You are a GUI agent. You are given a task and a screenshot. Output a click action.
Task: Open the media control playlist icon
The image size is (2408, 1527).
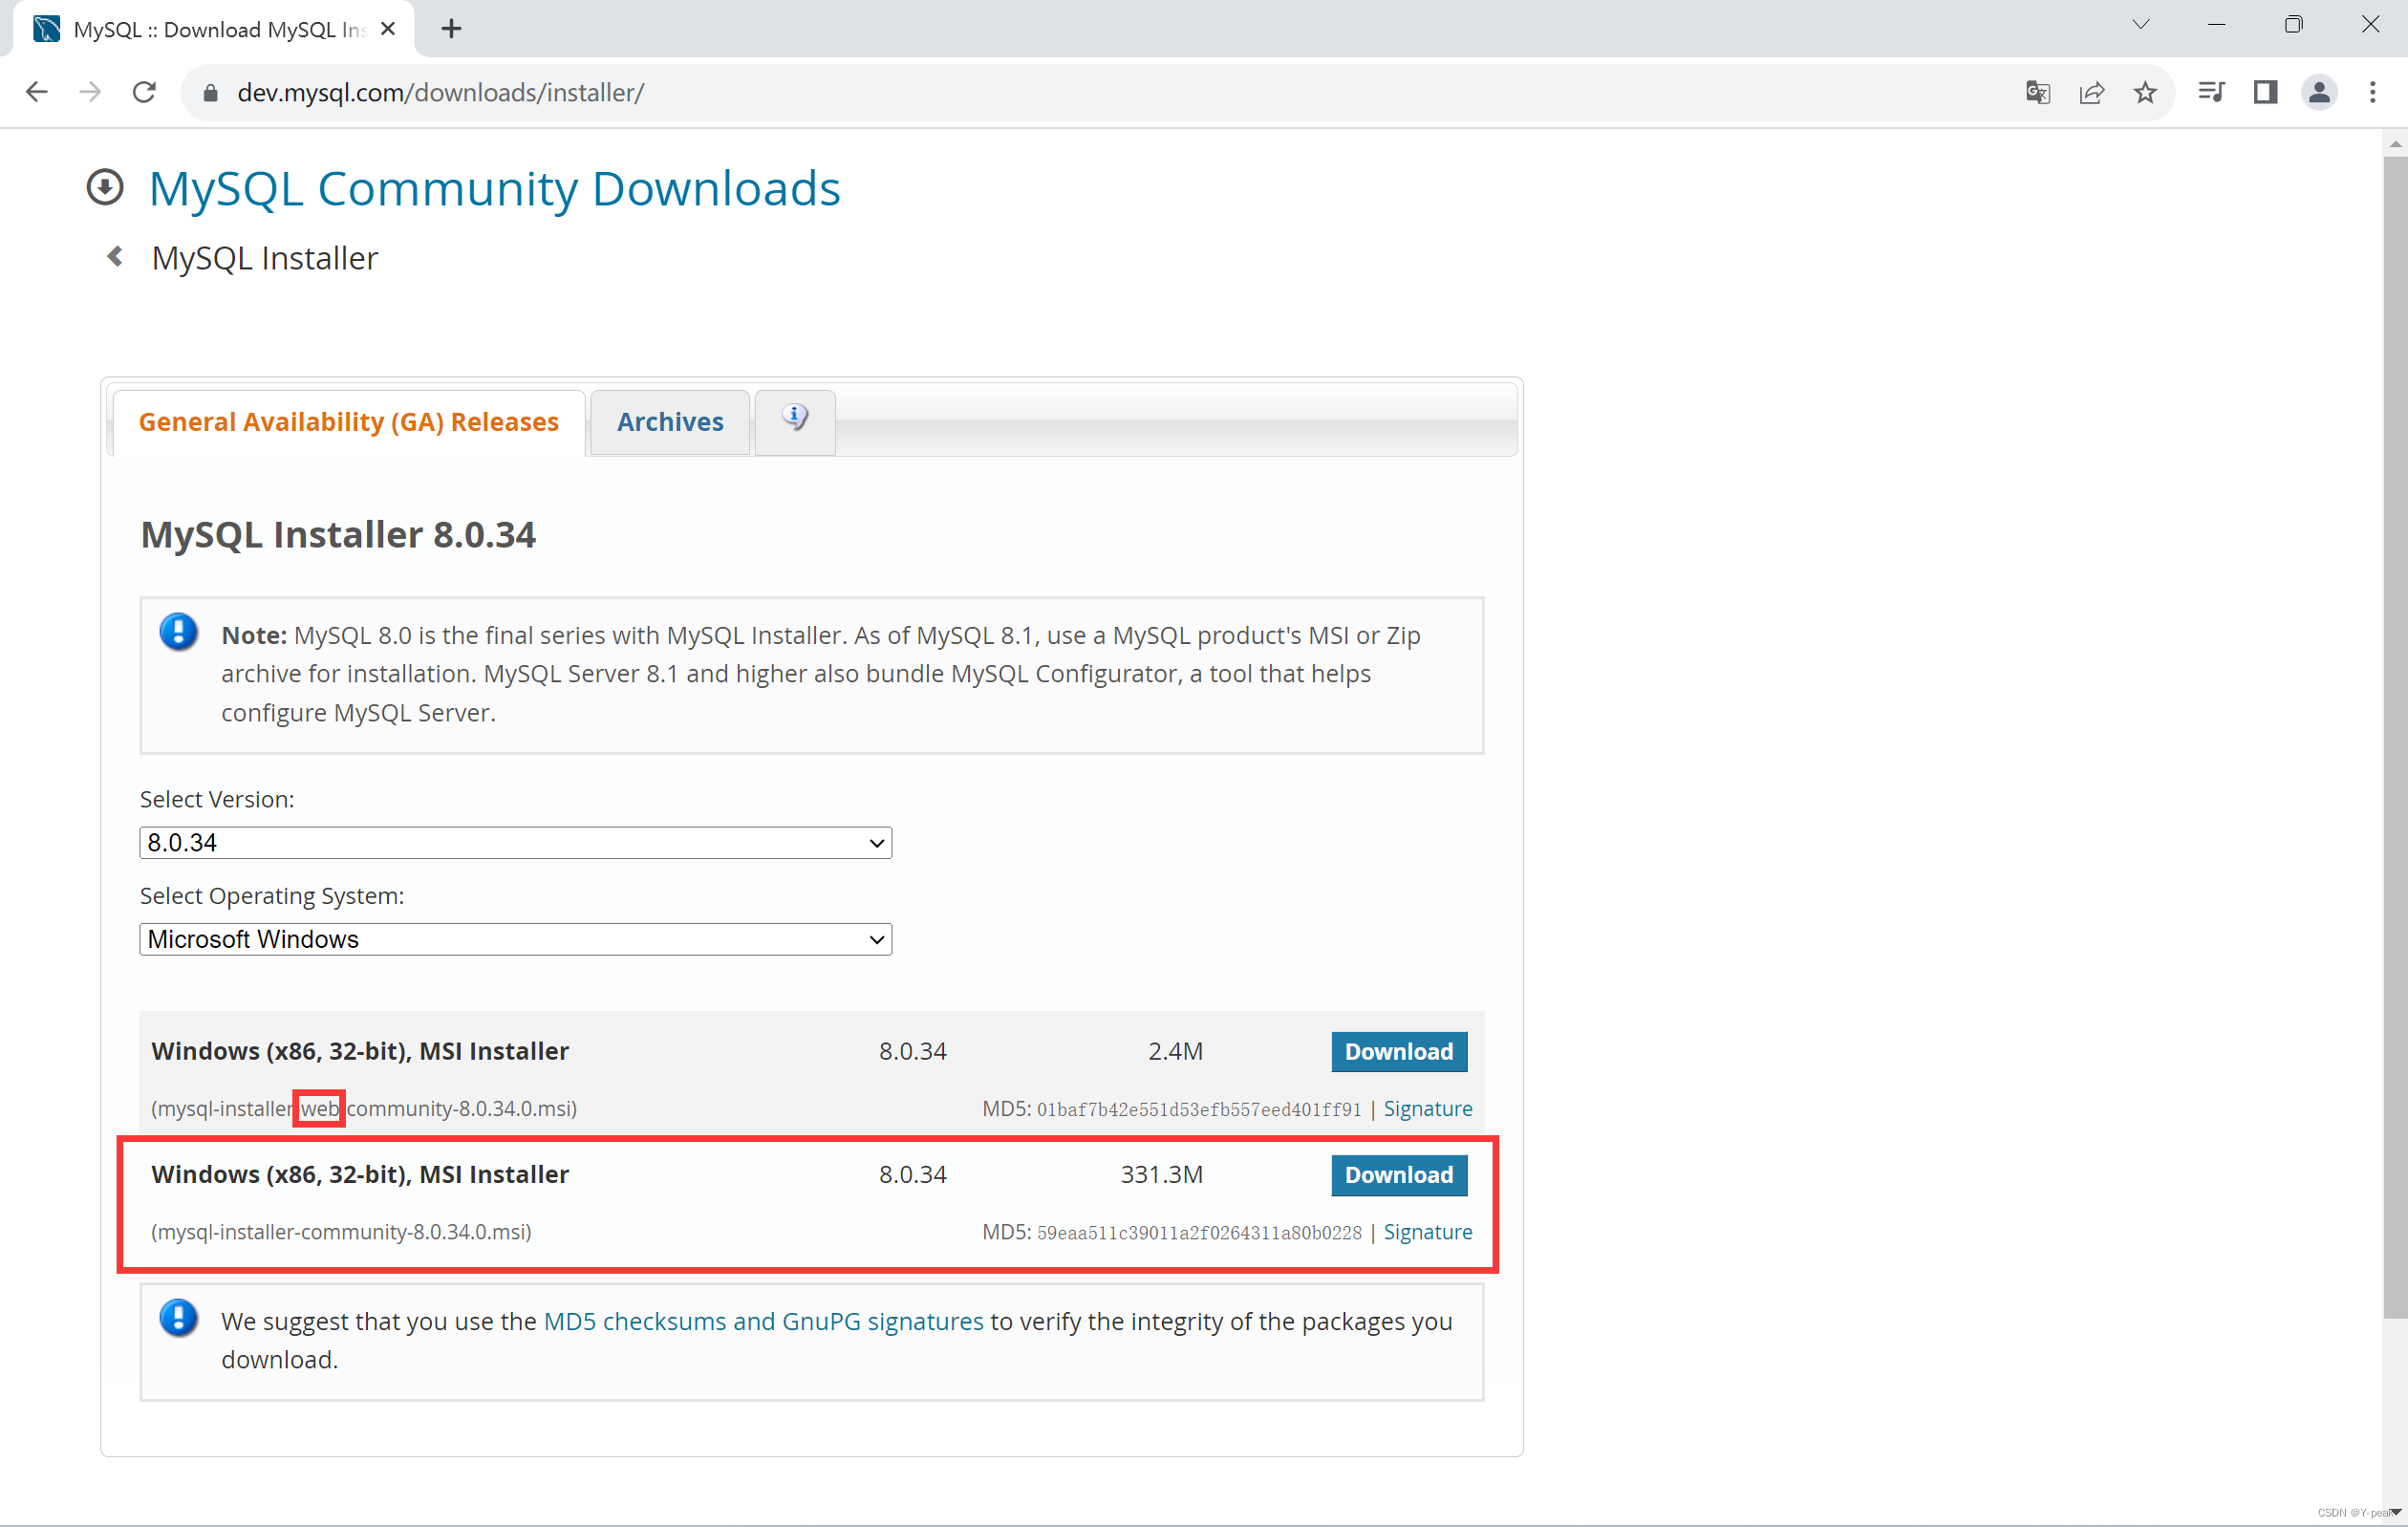2211,92
